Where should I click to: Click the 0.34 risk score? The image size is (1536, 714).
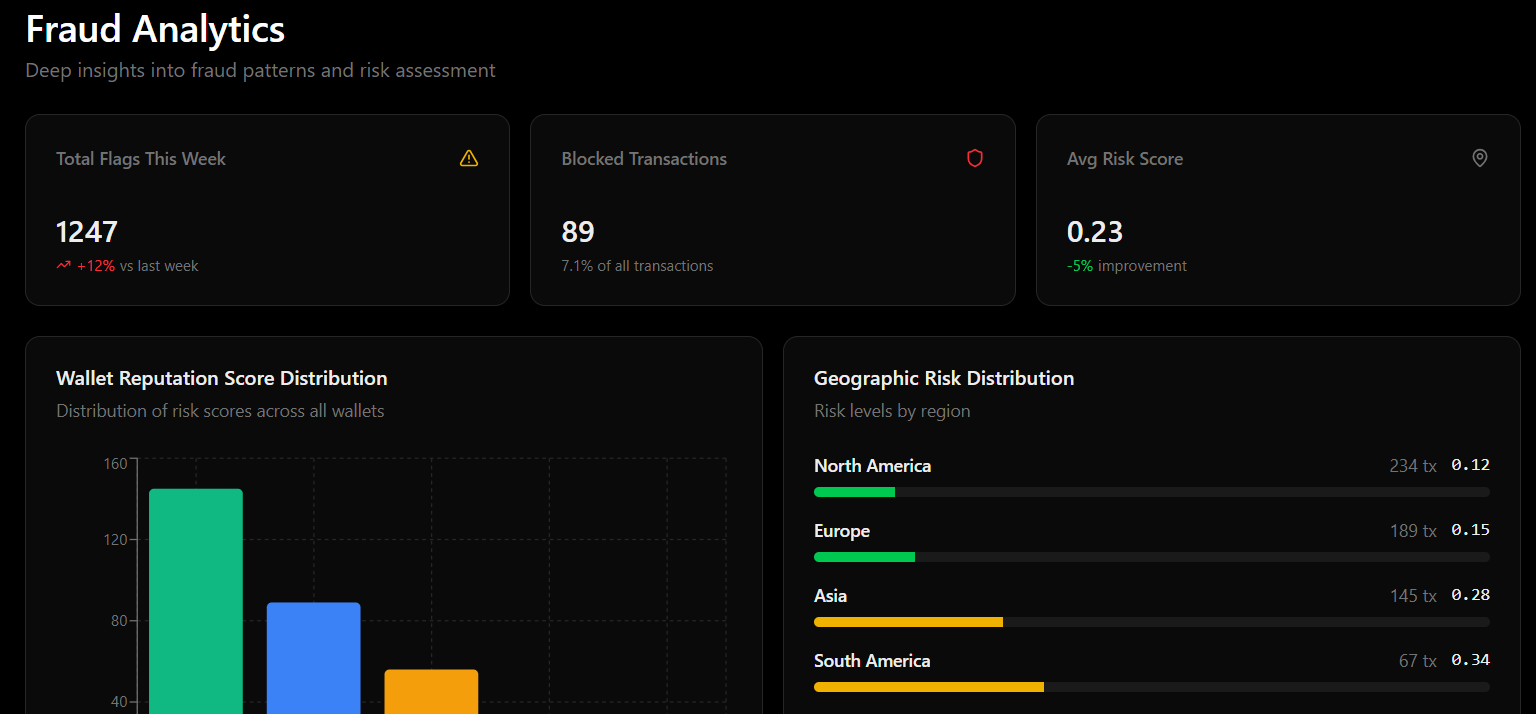coord(1471,660)
